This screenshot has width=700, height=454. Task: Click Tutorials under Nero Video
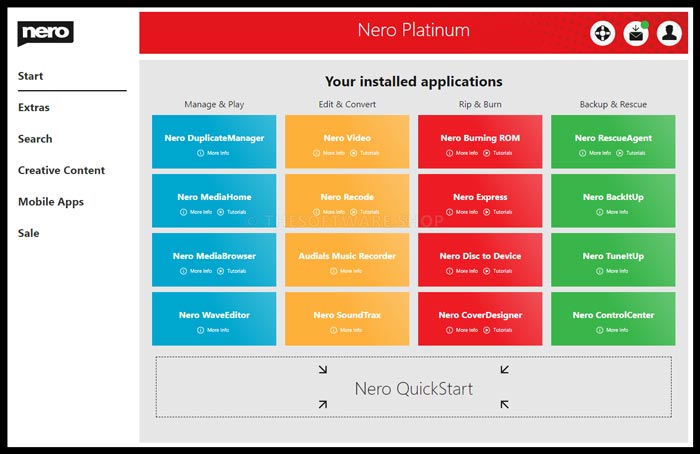click(x=365, y=153)
